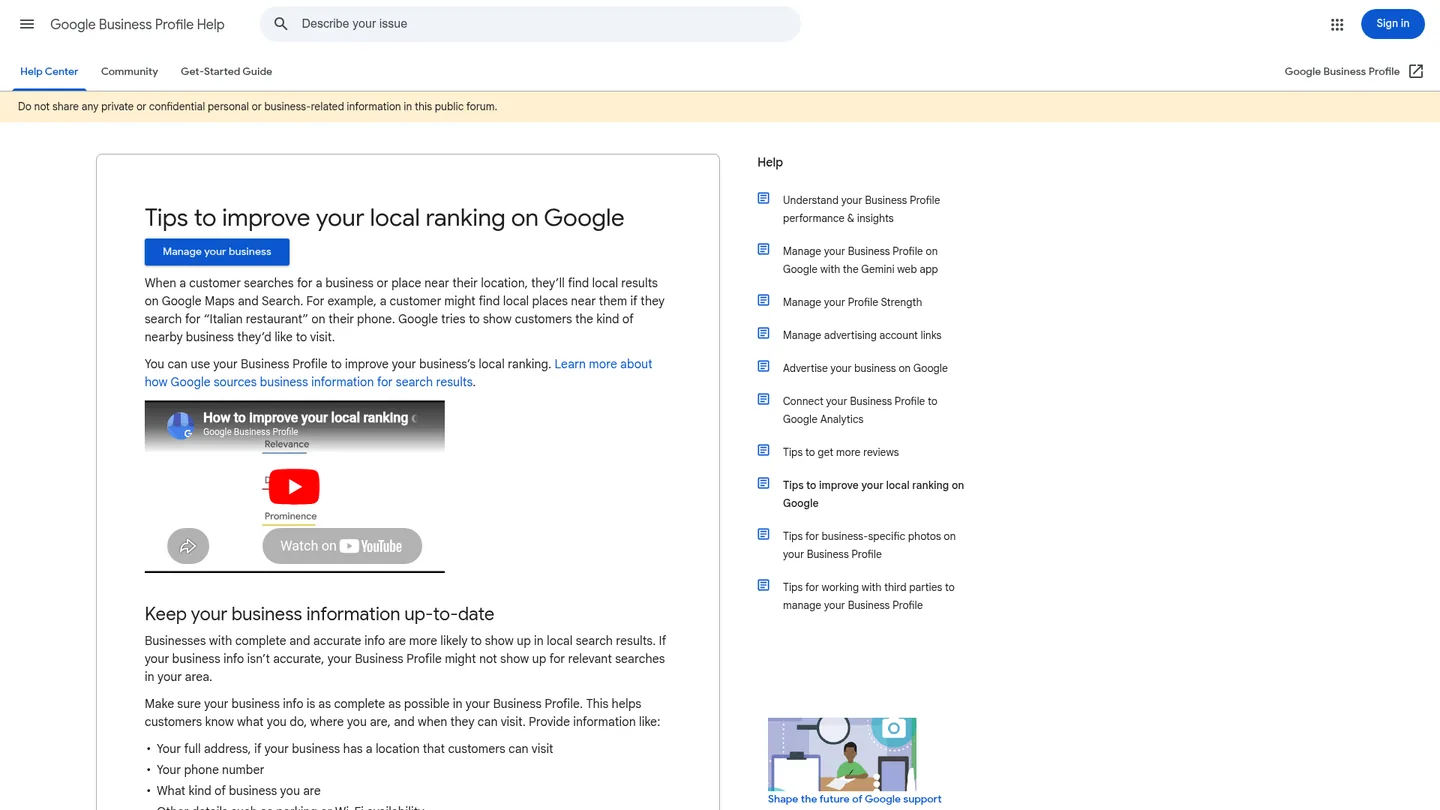1440x810 pixels.
Task: Click article icon beside Connect to Google Analytics
Action: (763, 400)
